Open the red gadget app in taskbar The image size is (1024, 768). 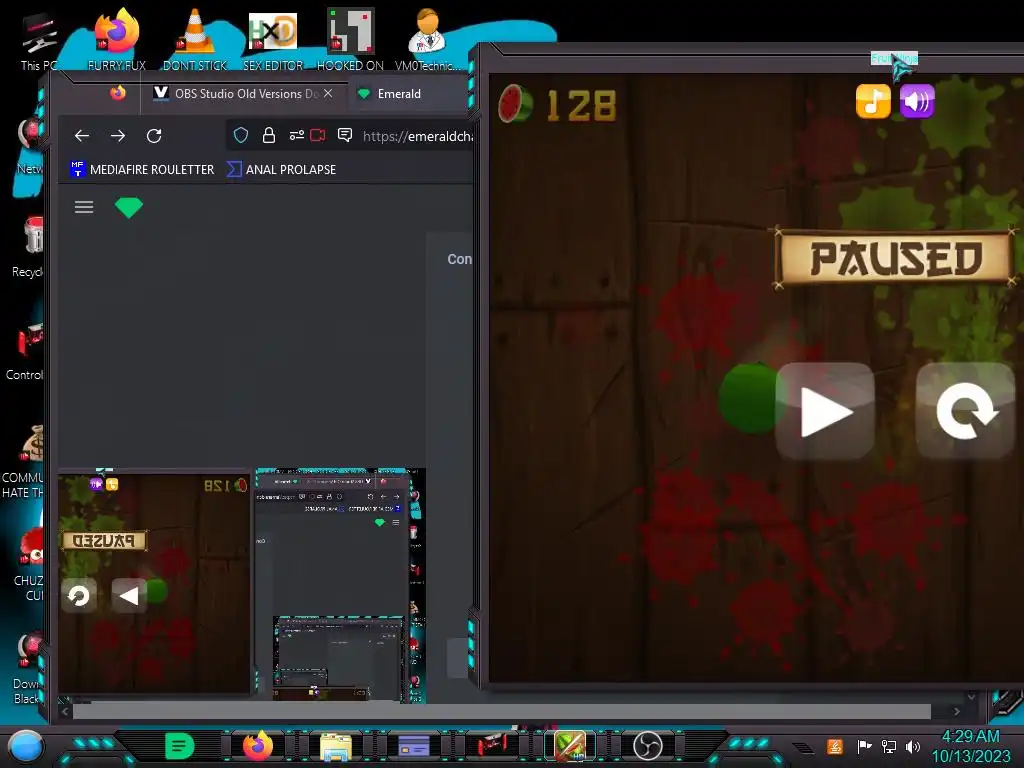[x=492, y=746]
